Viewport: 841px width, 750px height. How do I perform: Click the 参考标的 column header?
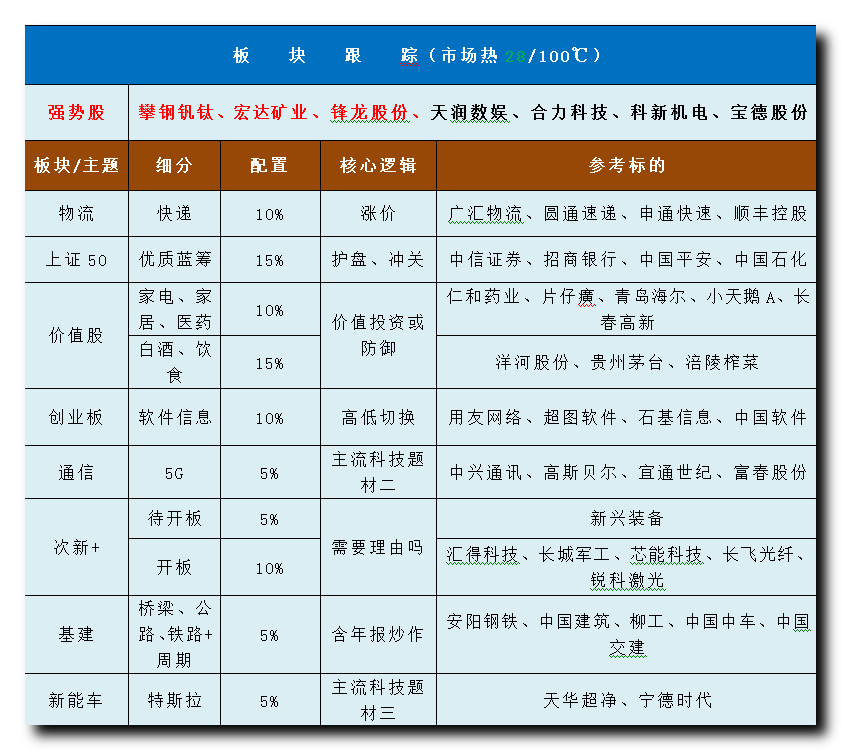(627, 166)
